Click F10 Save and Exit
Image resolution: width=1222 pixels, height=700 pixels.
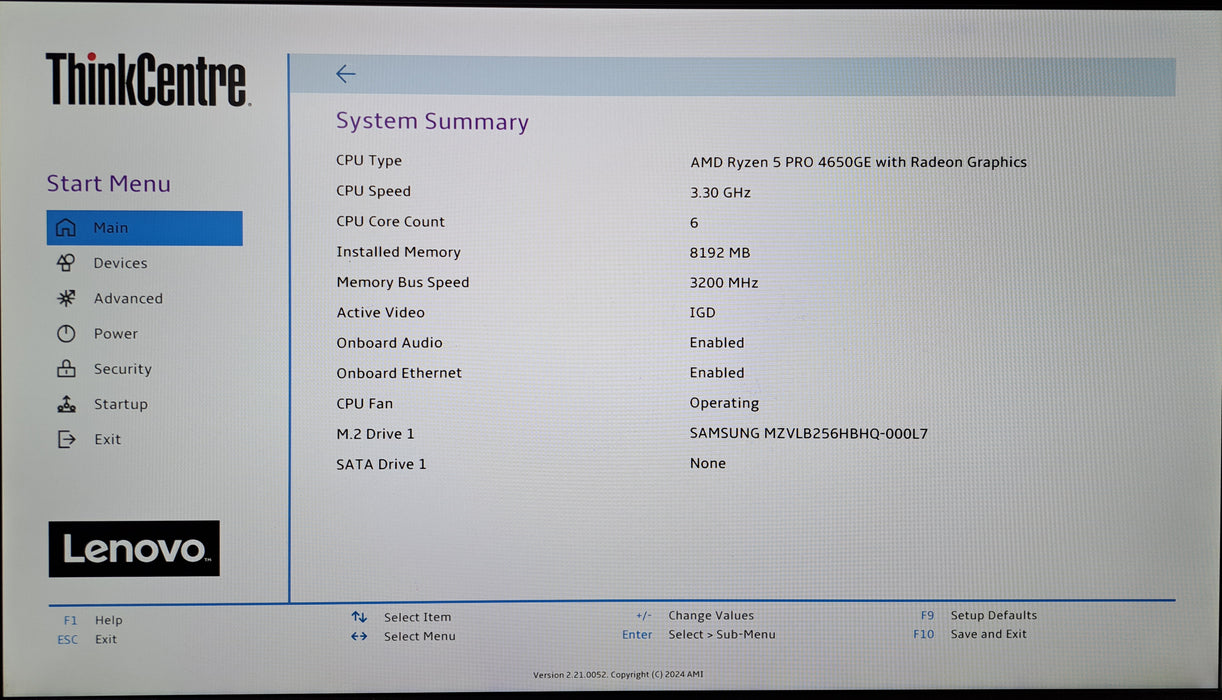[970, 634]
